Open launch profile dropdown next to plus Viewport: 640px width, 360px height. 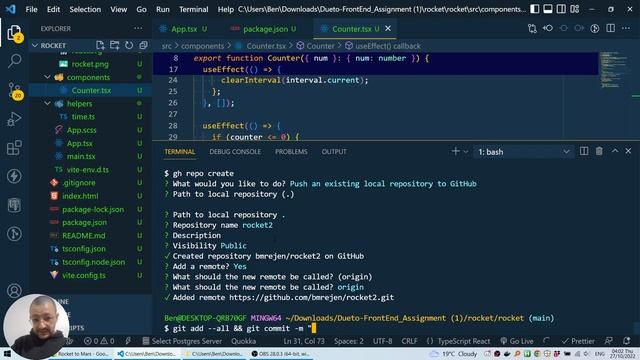466,152
